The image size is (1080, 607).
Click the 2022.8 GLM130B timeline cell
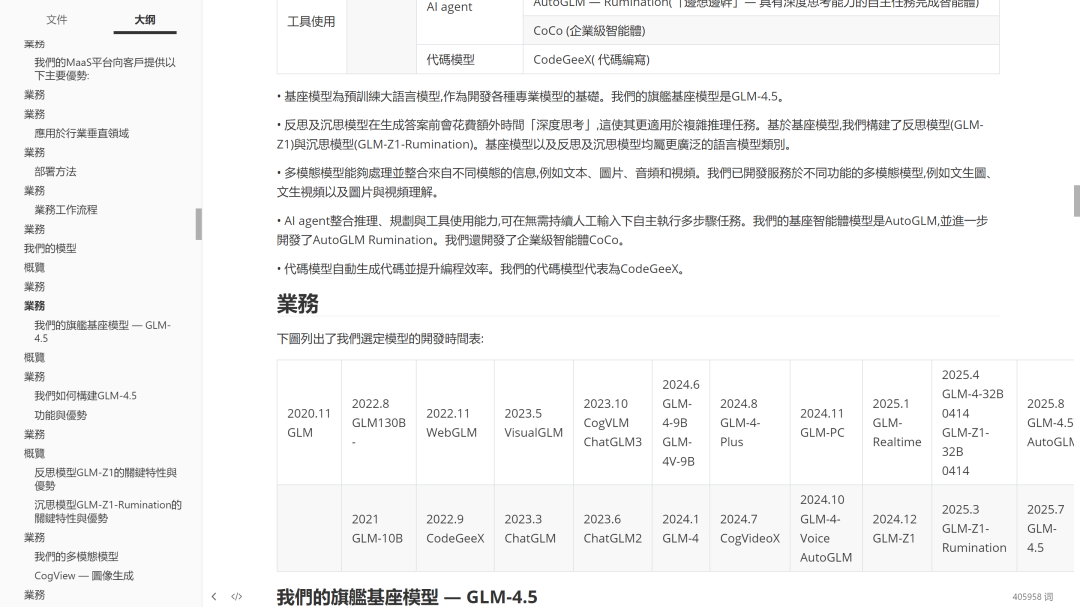coord(379,422)
